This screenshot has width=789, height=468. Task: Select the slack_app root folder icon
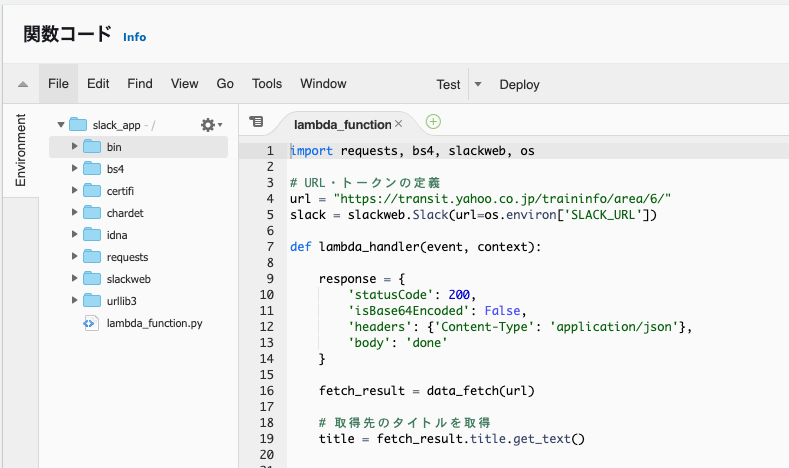coord(78,124)
